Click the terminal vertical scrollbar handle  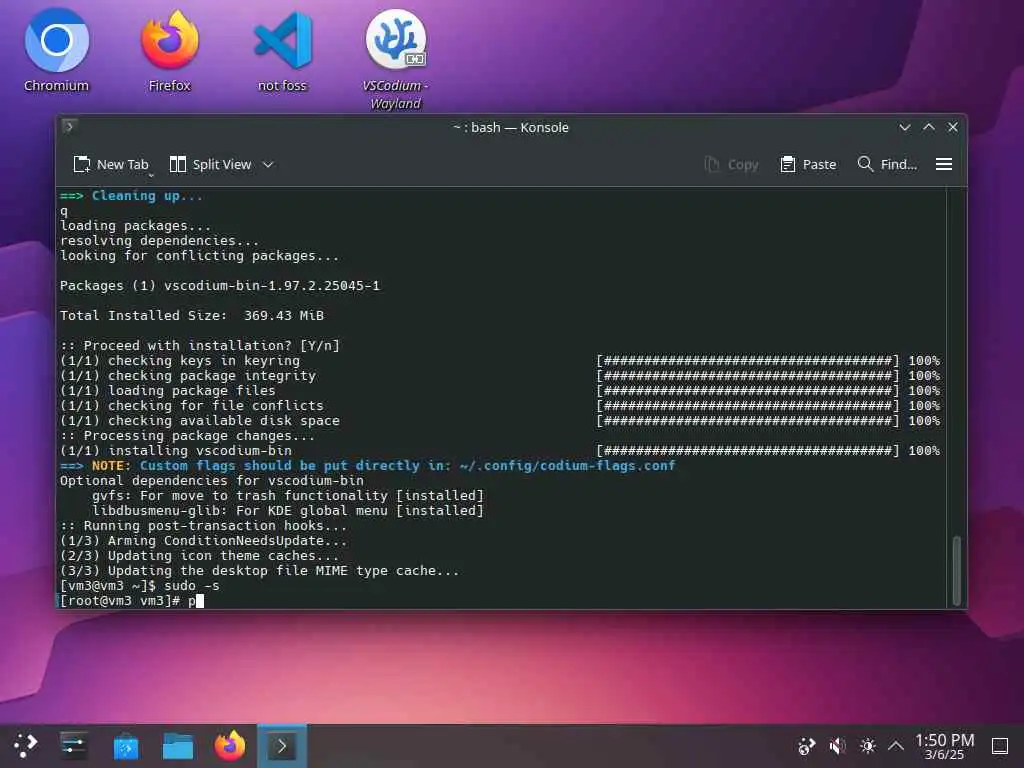pos(956,570)
